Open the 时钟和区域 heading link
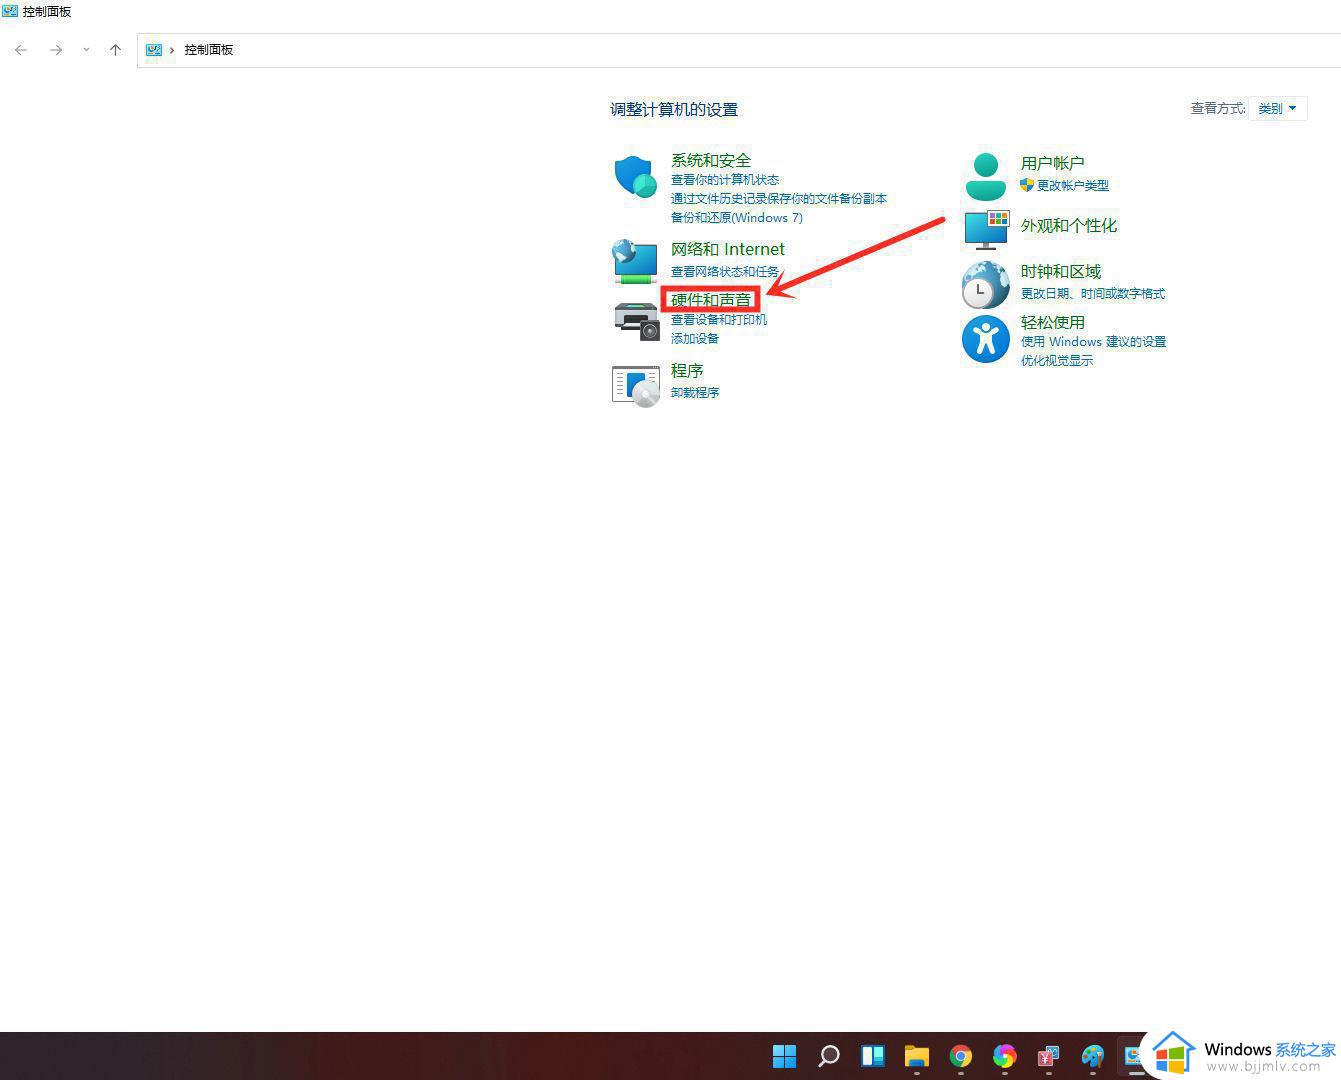 tap(1060, 272)
